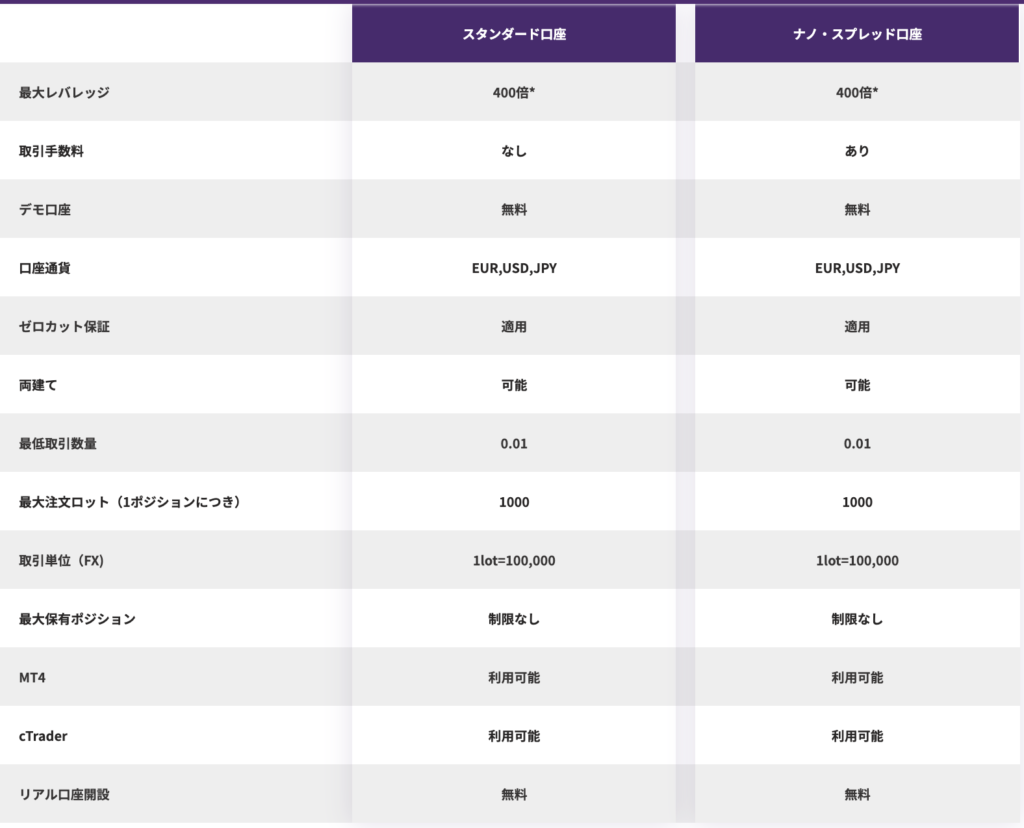This screenshot has height=828, width=1024.
Task: Click 制限なし in スタンダード口座 column
Action: tap(514, 619)
